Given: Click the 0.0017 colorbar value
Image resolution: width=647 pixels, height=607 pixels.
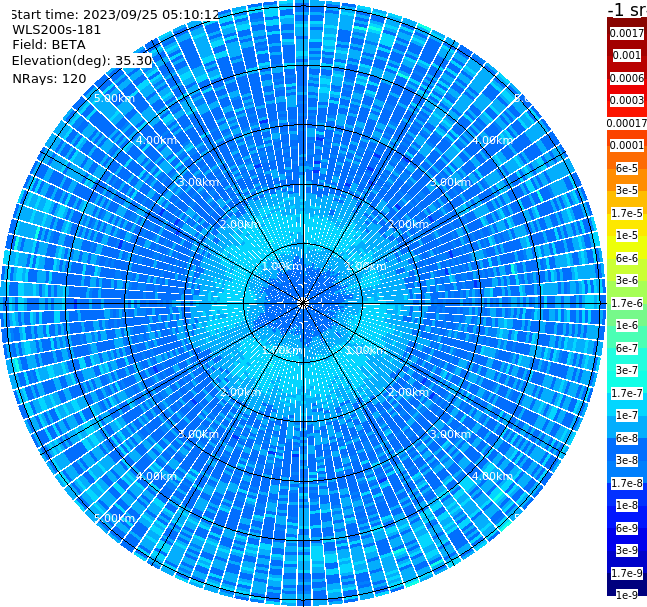Looking at the screenshot, I should click(627, 33).
